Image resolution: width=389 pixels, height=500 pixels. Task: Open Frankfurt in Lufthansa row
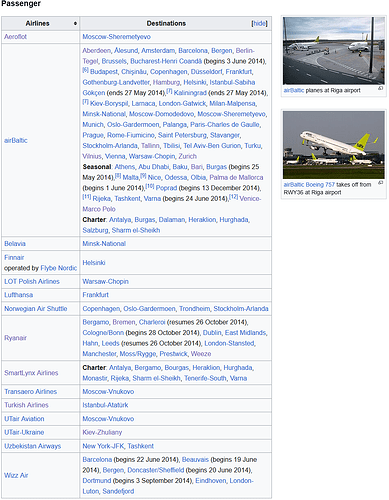click(x=96, y=295)
